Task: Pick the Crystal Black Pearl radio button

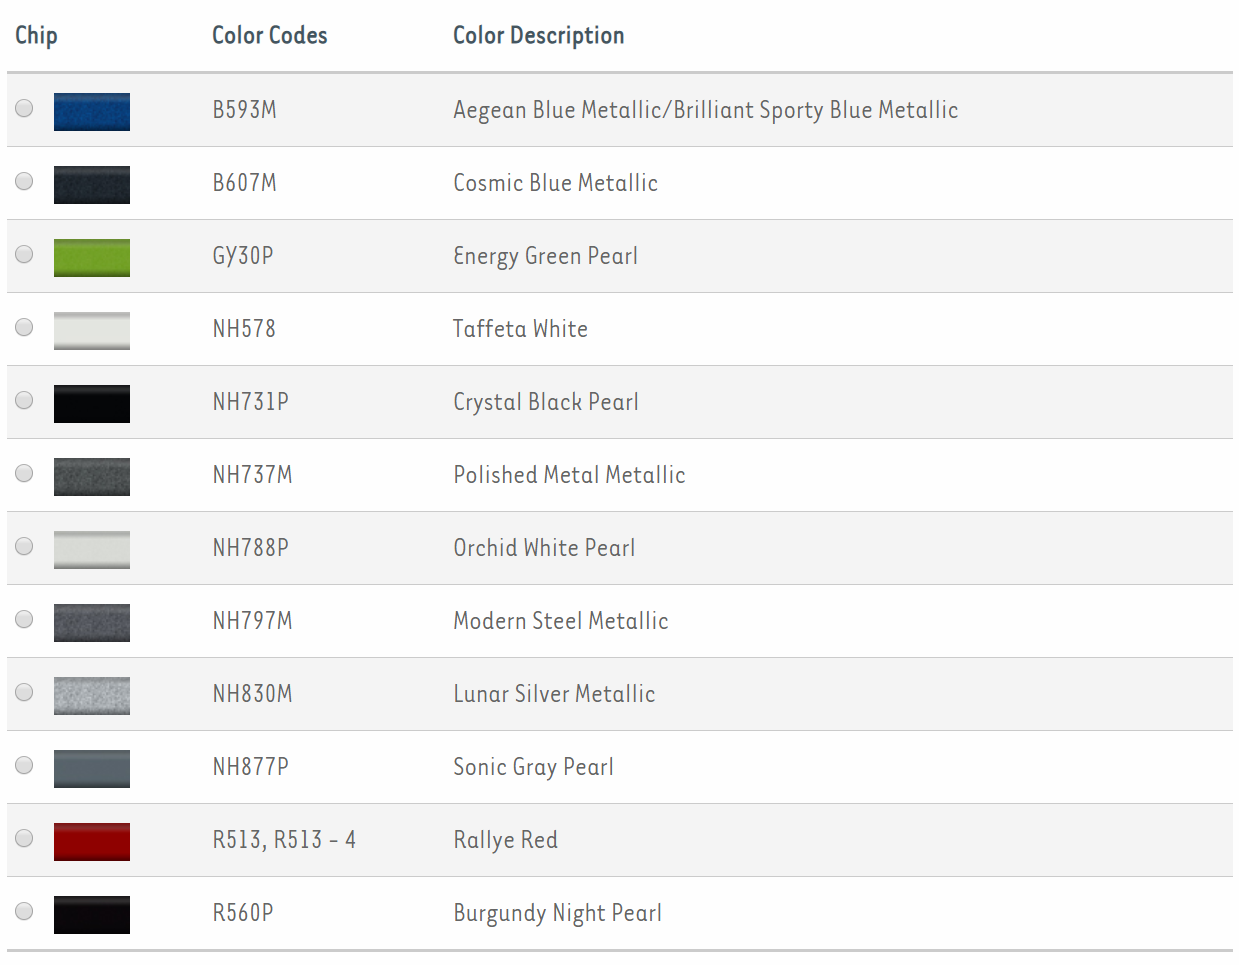Action: tap(25, 400)
